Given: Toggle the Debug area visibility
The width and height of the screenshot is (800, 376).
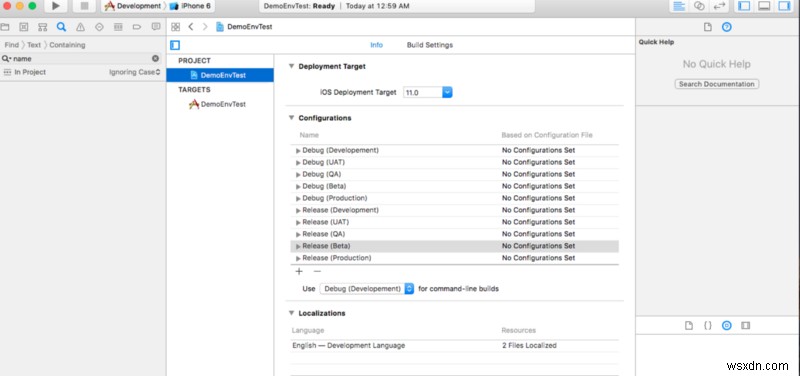Looking at the screenshot, I should [764, 6].
